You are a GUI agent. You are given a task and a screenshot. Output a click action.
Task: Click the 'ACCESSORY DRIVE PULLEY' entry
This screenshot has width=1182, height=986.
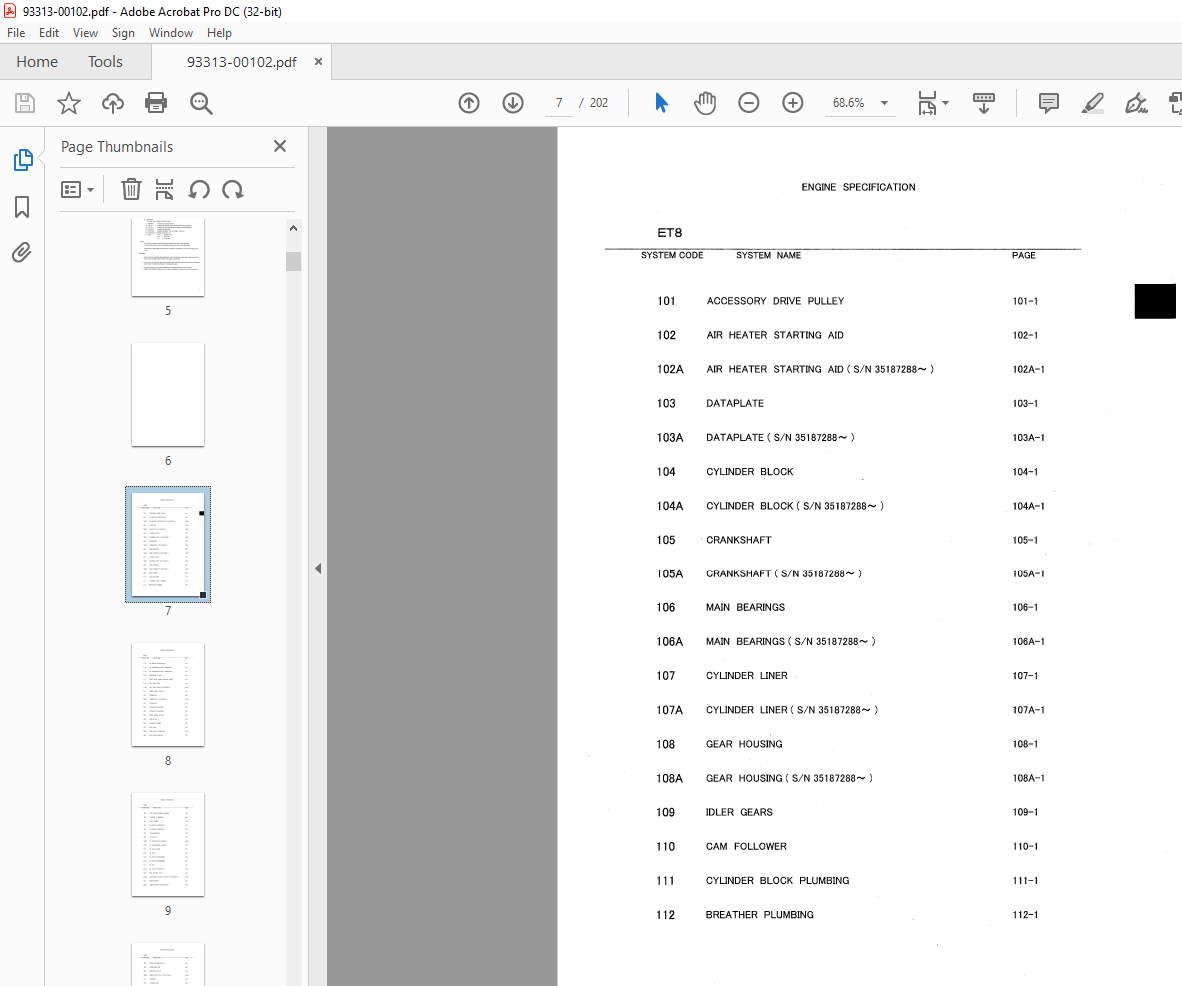(775, 301)
